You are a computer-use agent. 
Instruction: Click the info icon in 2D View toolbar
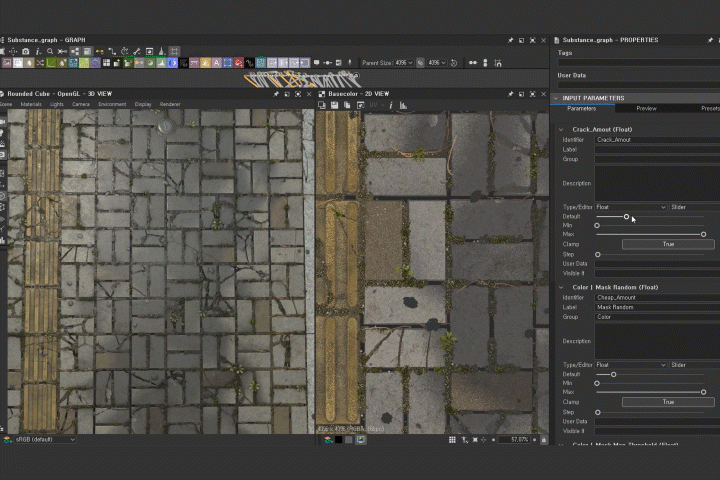coord(391,106)
